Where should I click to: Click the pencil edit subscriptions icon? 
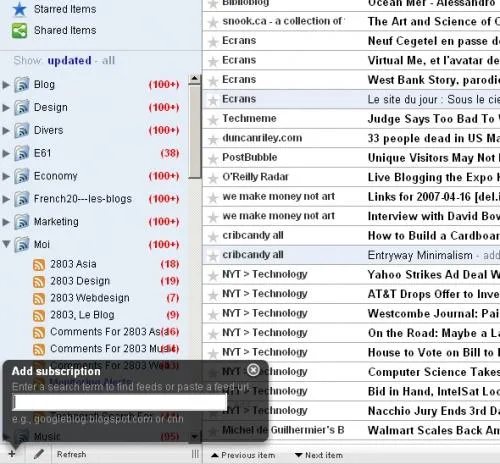(x=39, y=454)
